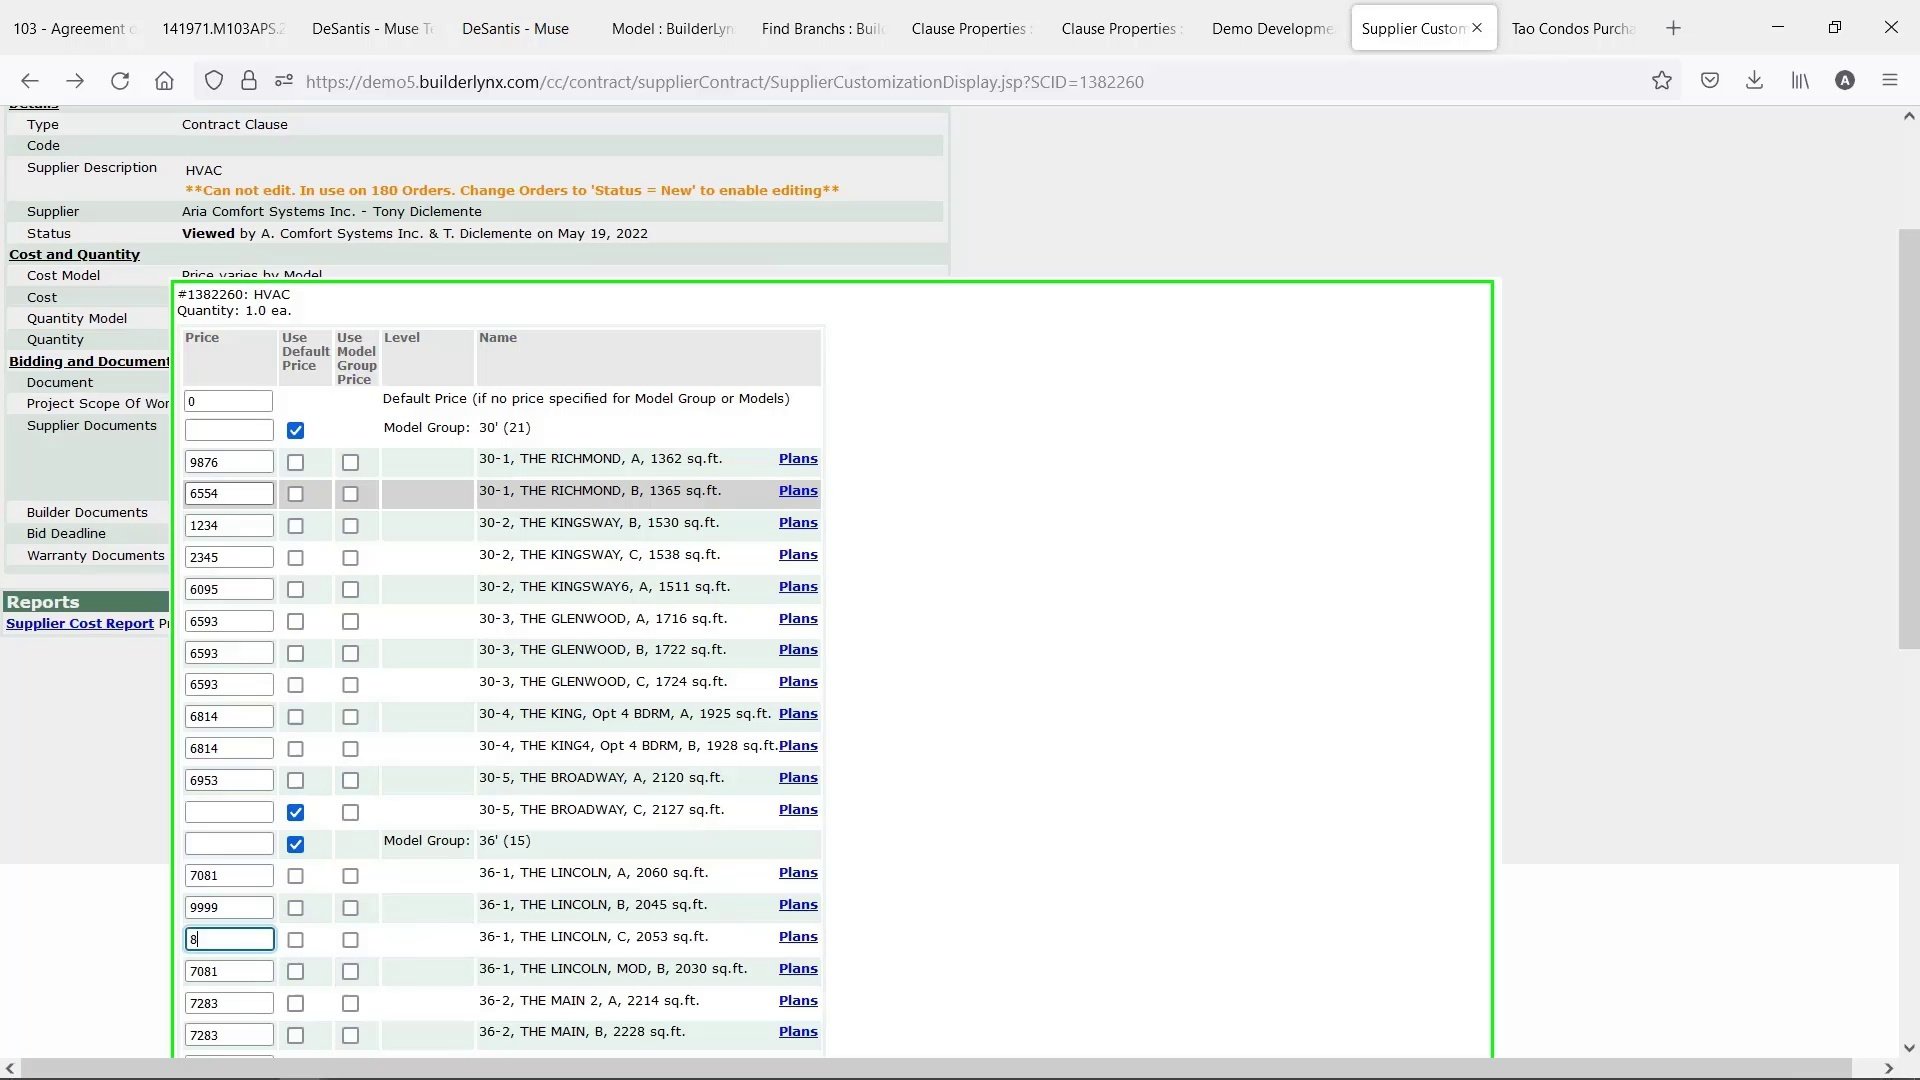Screen dimensions: 1920x1080
Task: Click the tracking protection shield icon
Action: 213,81
